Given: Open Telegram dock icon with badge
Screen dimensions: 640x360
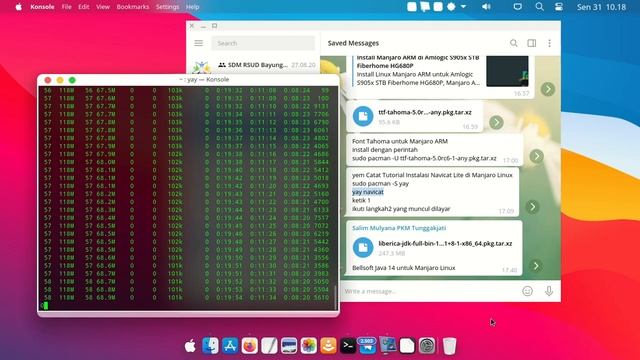Looking at the screenshot, I should (367, 346).
